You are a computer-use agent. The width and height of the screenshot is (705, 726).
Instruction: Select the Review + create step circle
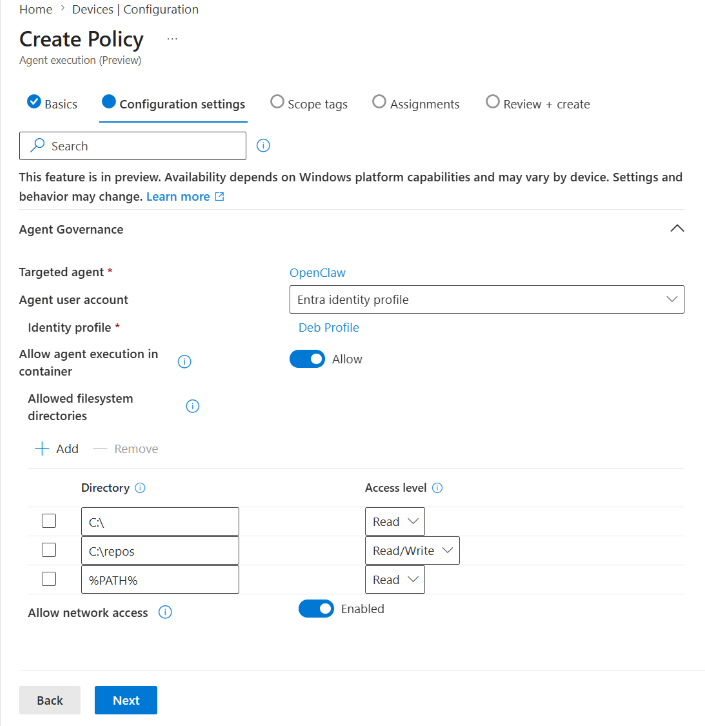click(x=493, y=101)
